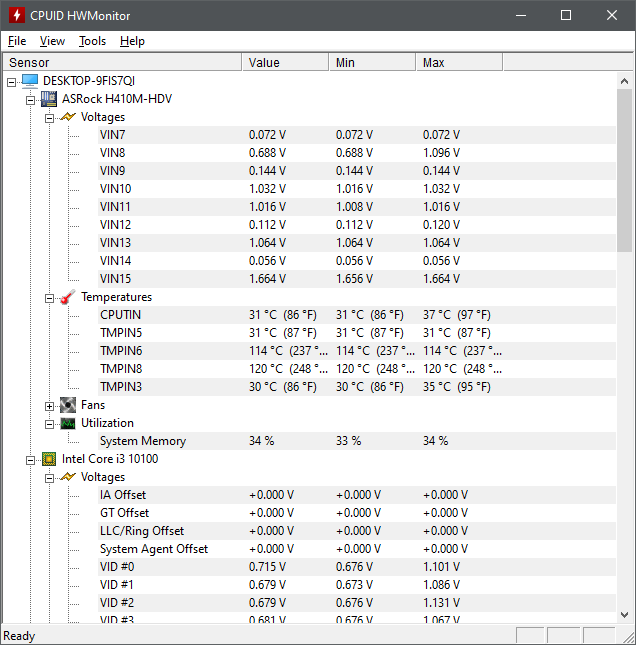Select the VIN7 voltage row
The width and height of the screenshot is (636, 645).
pos(357,135)
